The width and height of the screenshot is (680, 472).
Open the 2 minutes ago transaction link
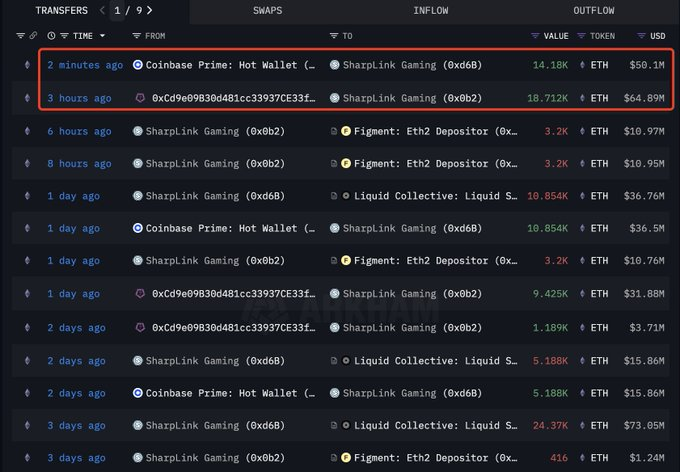[x=85, y=65]
